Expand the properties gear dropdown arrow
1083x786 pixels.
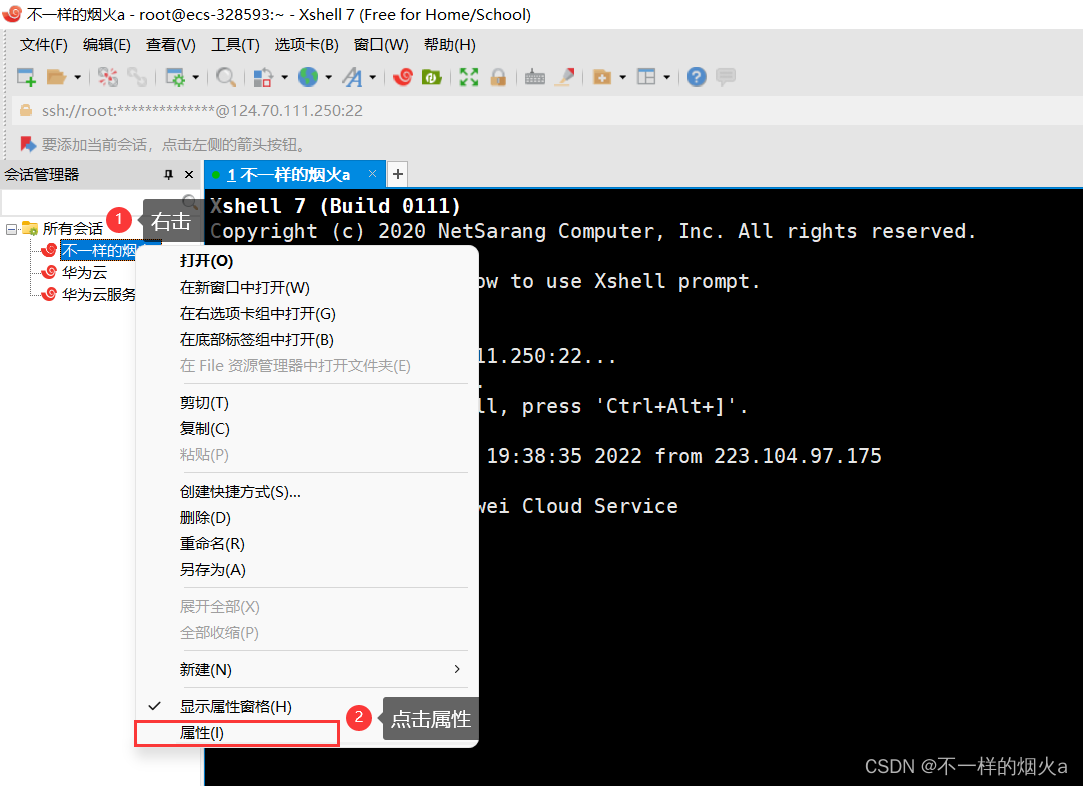(x=195, y=77)
